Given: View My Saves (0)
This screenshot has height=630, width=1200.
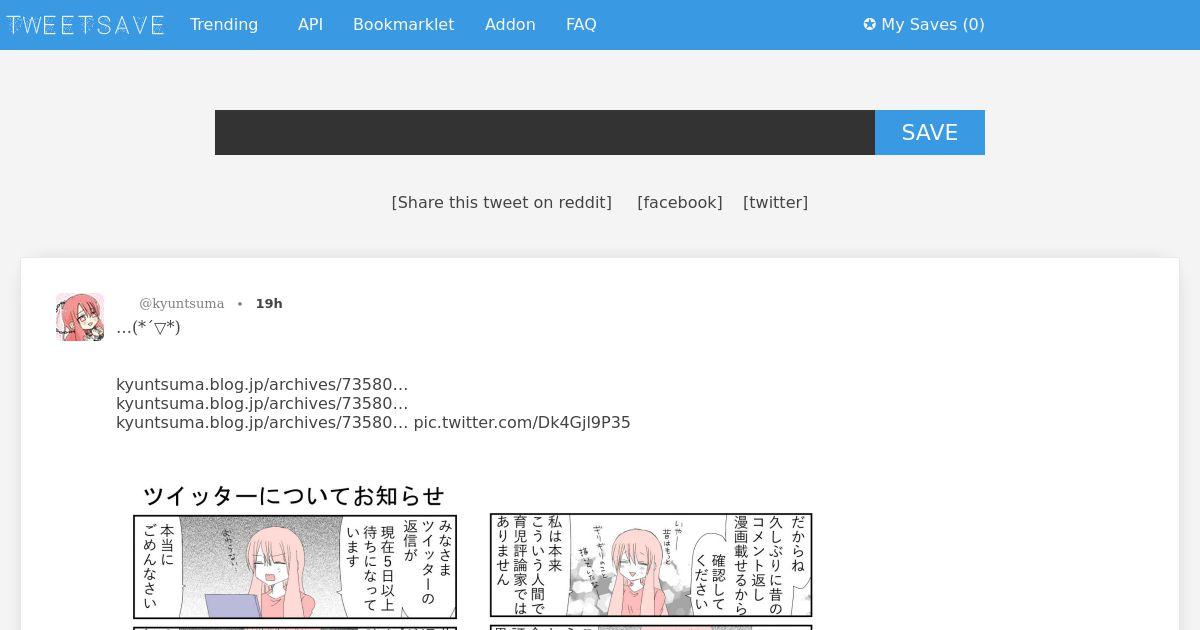Looking at the screenshot, I should [x=924, y=25].
